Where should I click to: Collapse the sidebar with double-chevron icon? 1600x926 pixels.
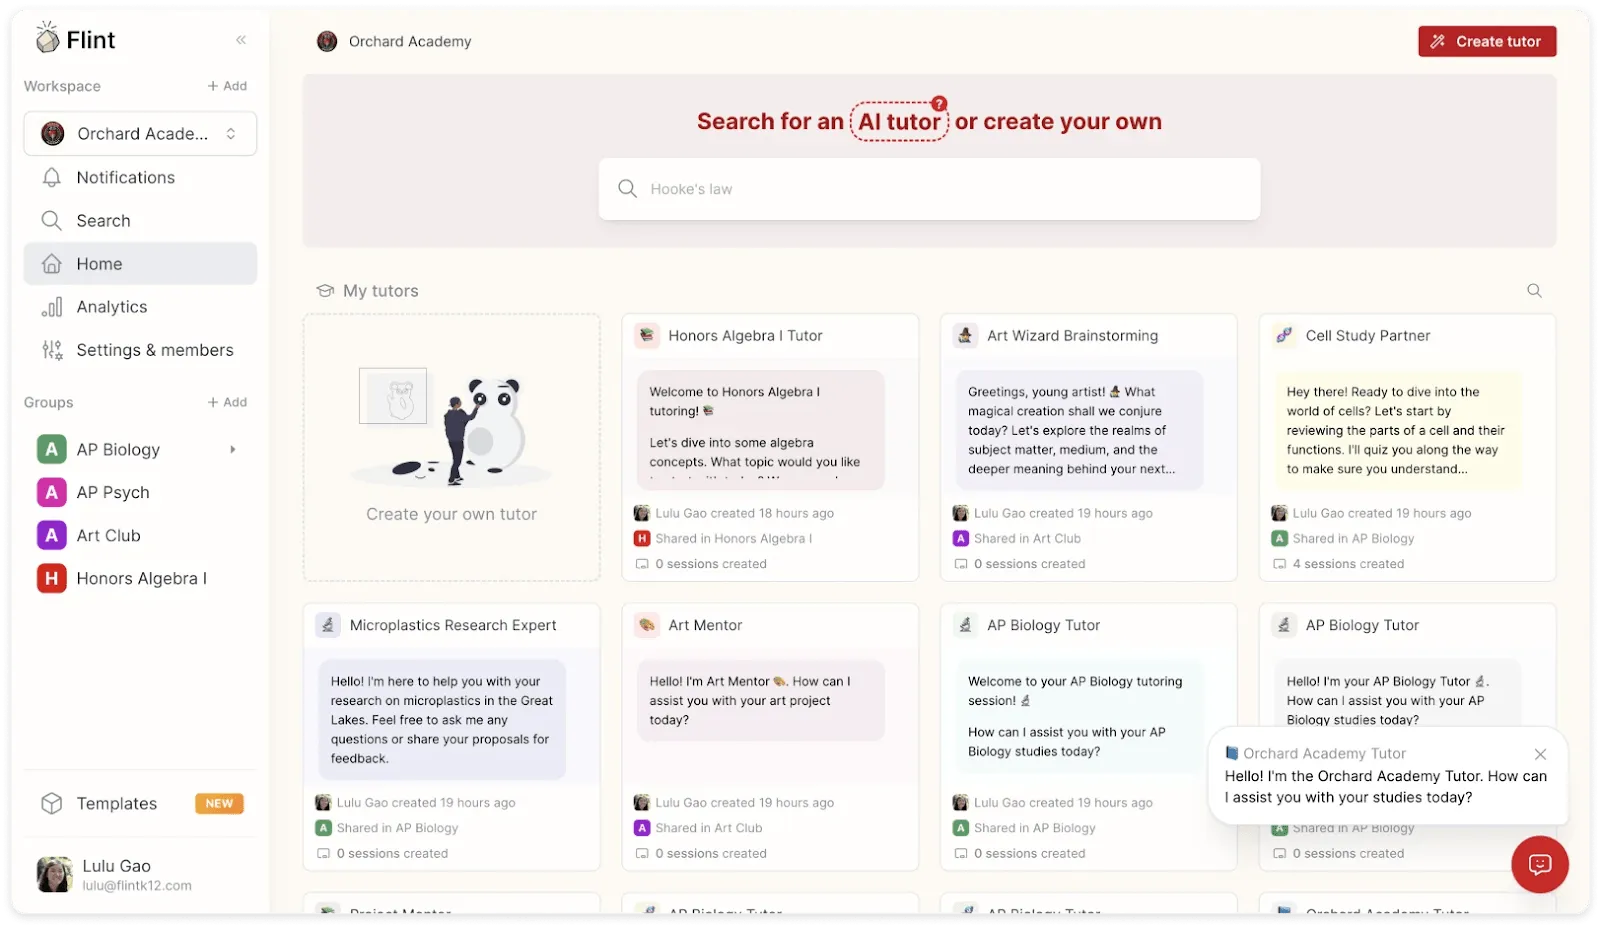click(x=241, y=40)
